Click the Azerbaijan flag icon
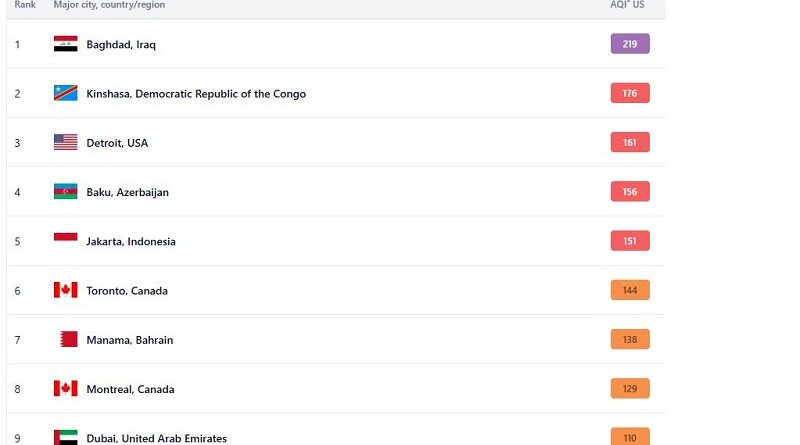 pos(65,192)
